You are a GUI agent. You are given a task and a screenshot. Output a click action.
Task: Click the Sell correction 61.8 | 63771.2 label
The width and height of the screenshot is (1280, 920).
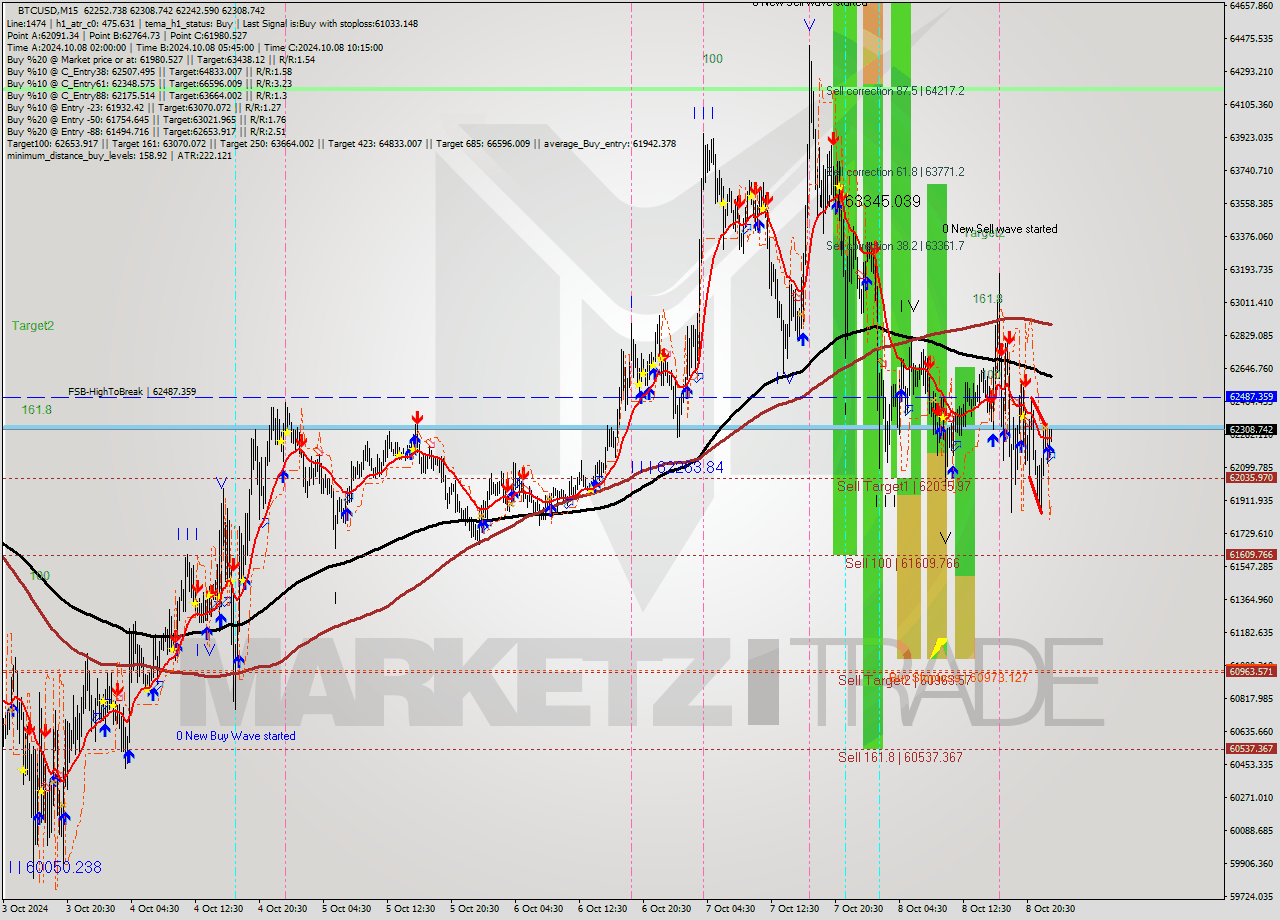[x=895, y=172]
